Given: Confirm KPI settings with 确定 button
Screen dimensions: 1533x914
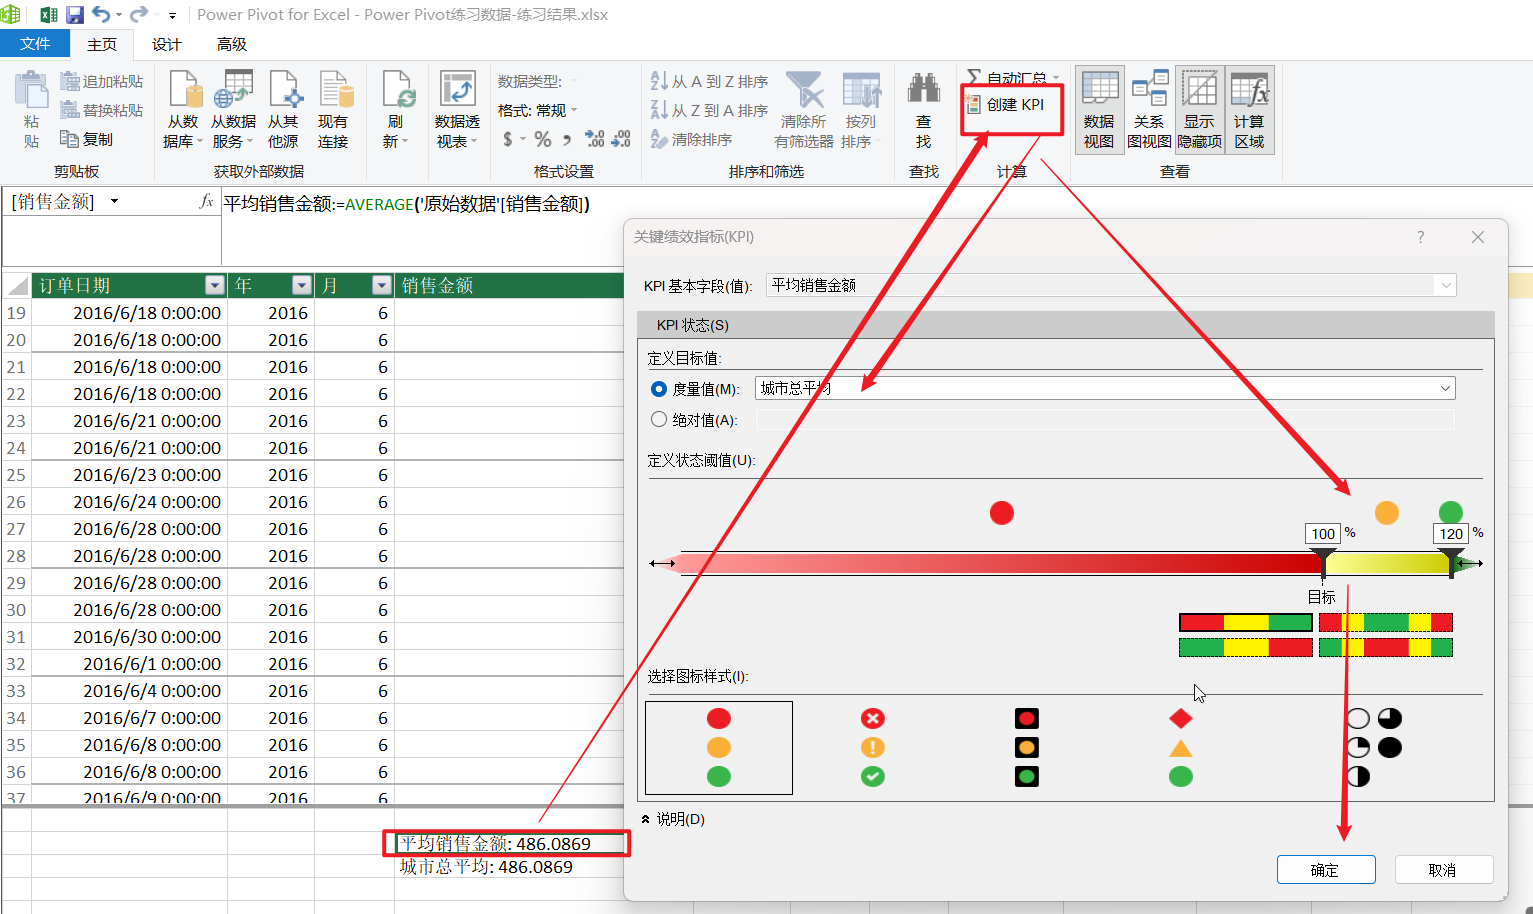Looking at the screenshot, I should pos(1326,869).
